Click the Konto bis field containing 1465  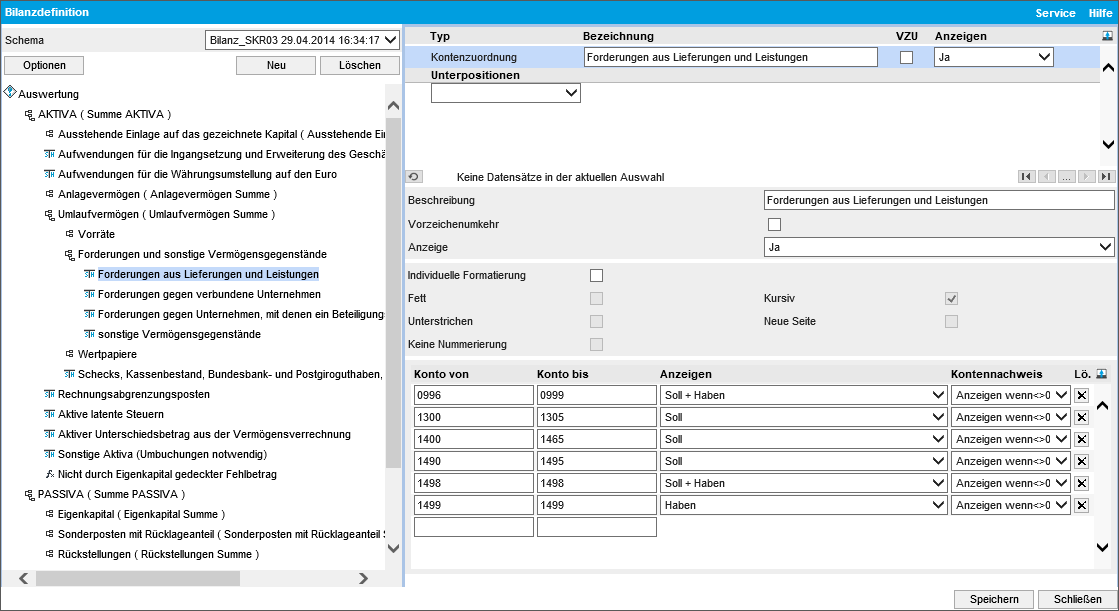[x=597, y=440]
